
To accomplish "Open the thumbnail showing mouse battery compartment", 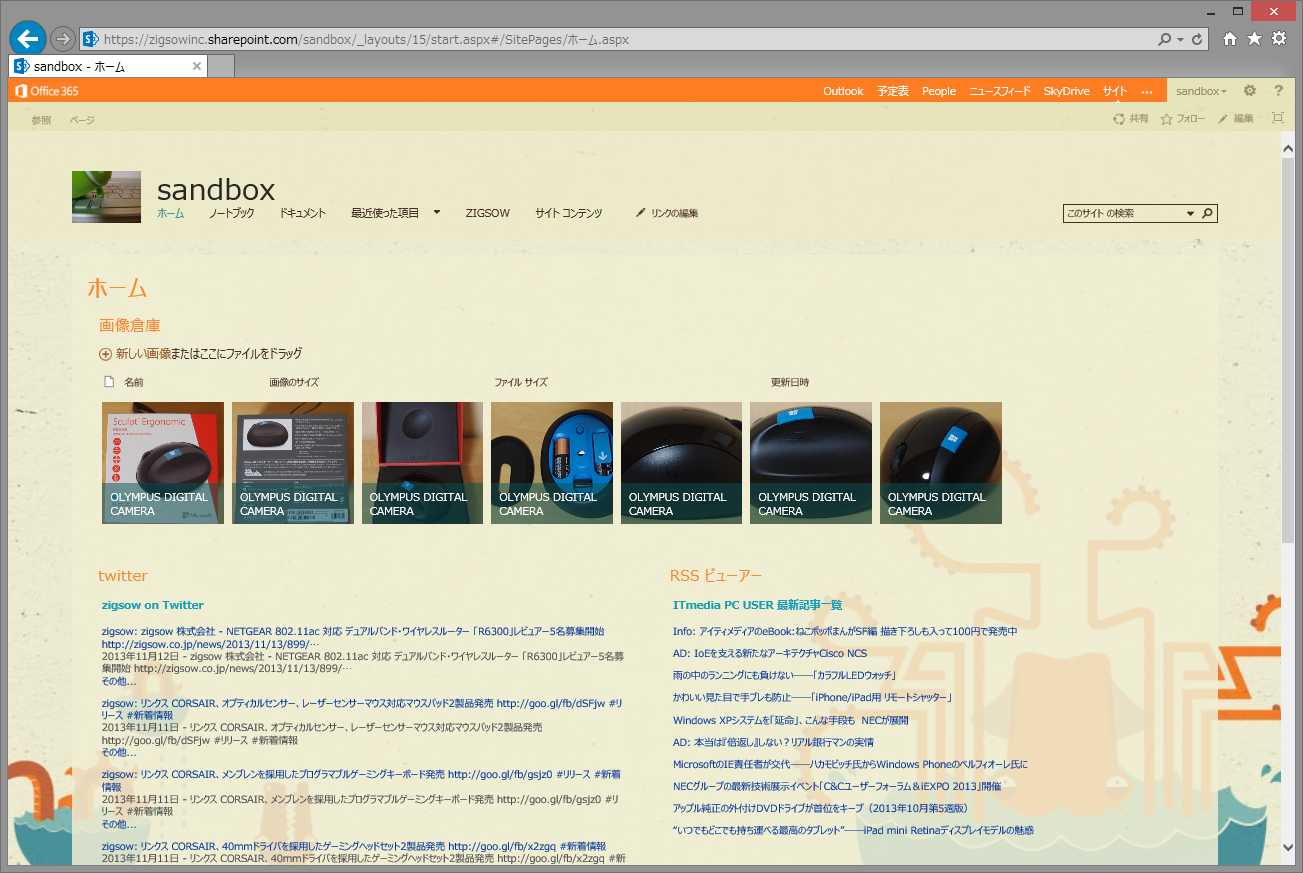I will 552,463.
